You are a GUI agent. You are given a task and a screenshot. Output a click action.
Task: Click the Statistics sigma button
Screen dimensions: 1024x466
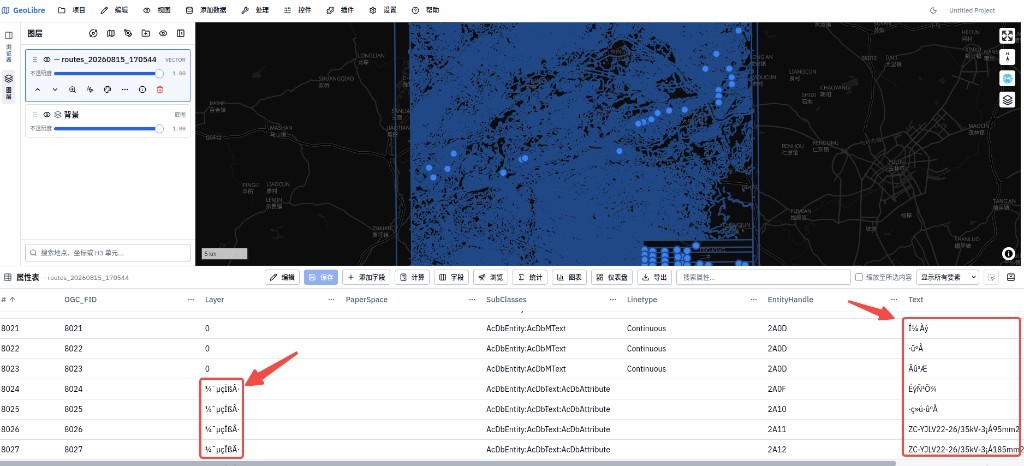click(x=530, y=277)
